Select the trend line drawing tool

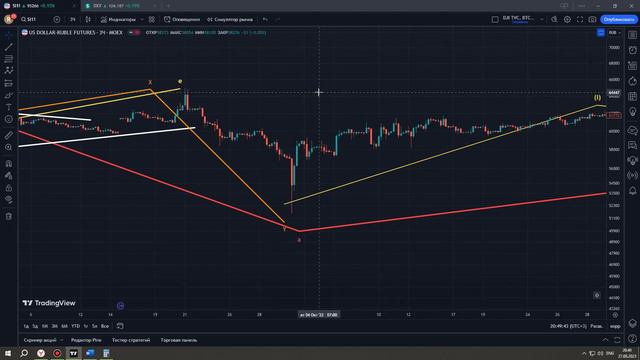(9, 47)
